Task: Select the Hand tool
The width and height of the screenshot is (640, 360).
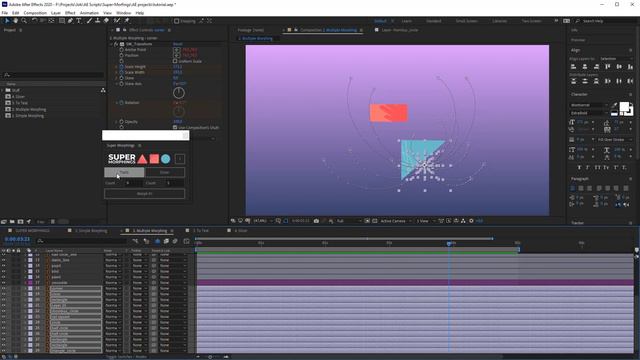Action: [x=16, y=20]
